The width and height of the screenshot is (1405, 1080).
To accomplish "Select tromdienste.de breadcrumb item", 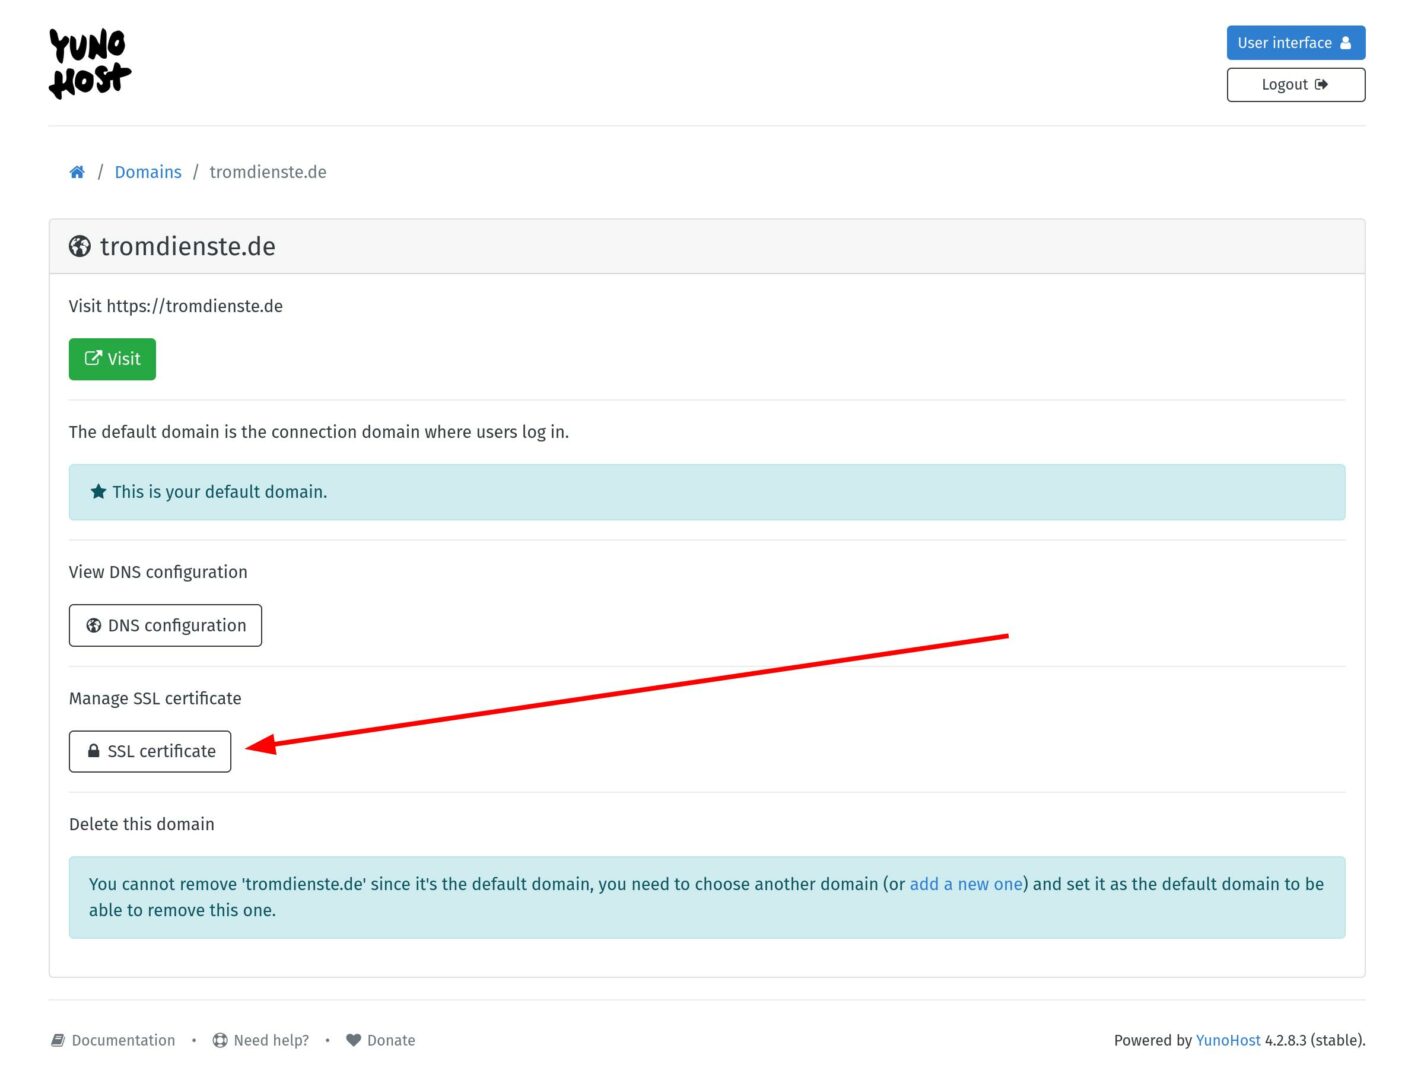I will tap(268, 172).
